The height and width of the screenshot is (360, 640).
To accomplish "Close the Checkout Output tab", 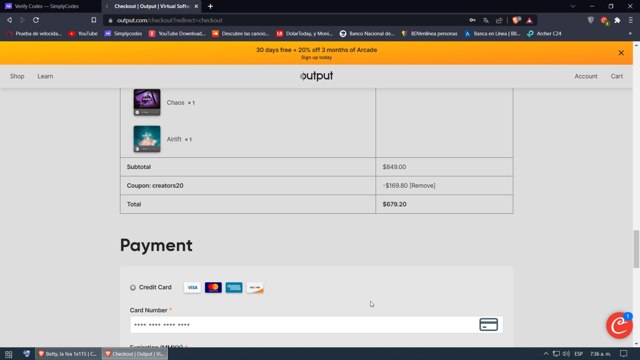I will [x=196, y=7].
